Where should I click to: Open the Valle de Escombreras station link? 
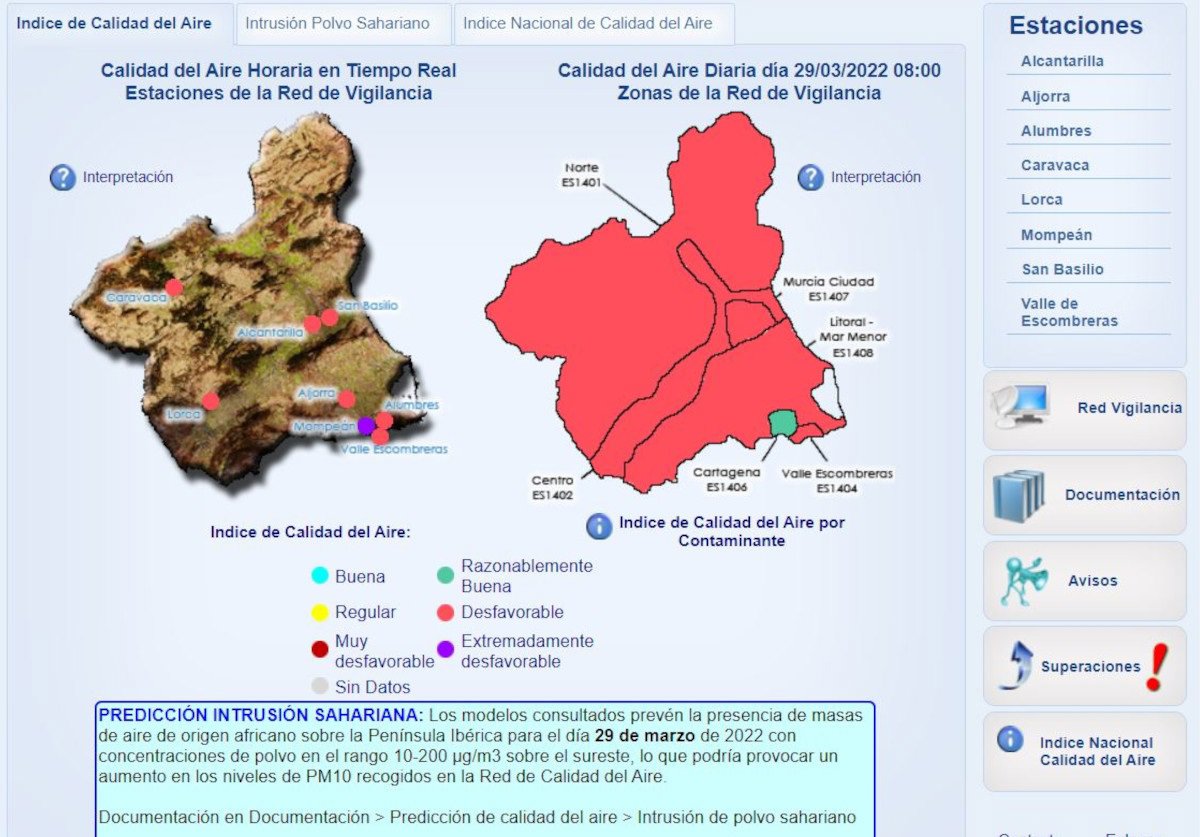click(1069, 312)
